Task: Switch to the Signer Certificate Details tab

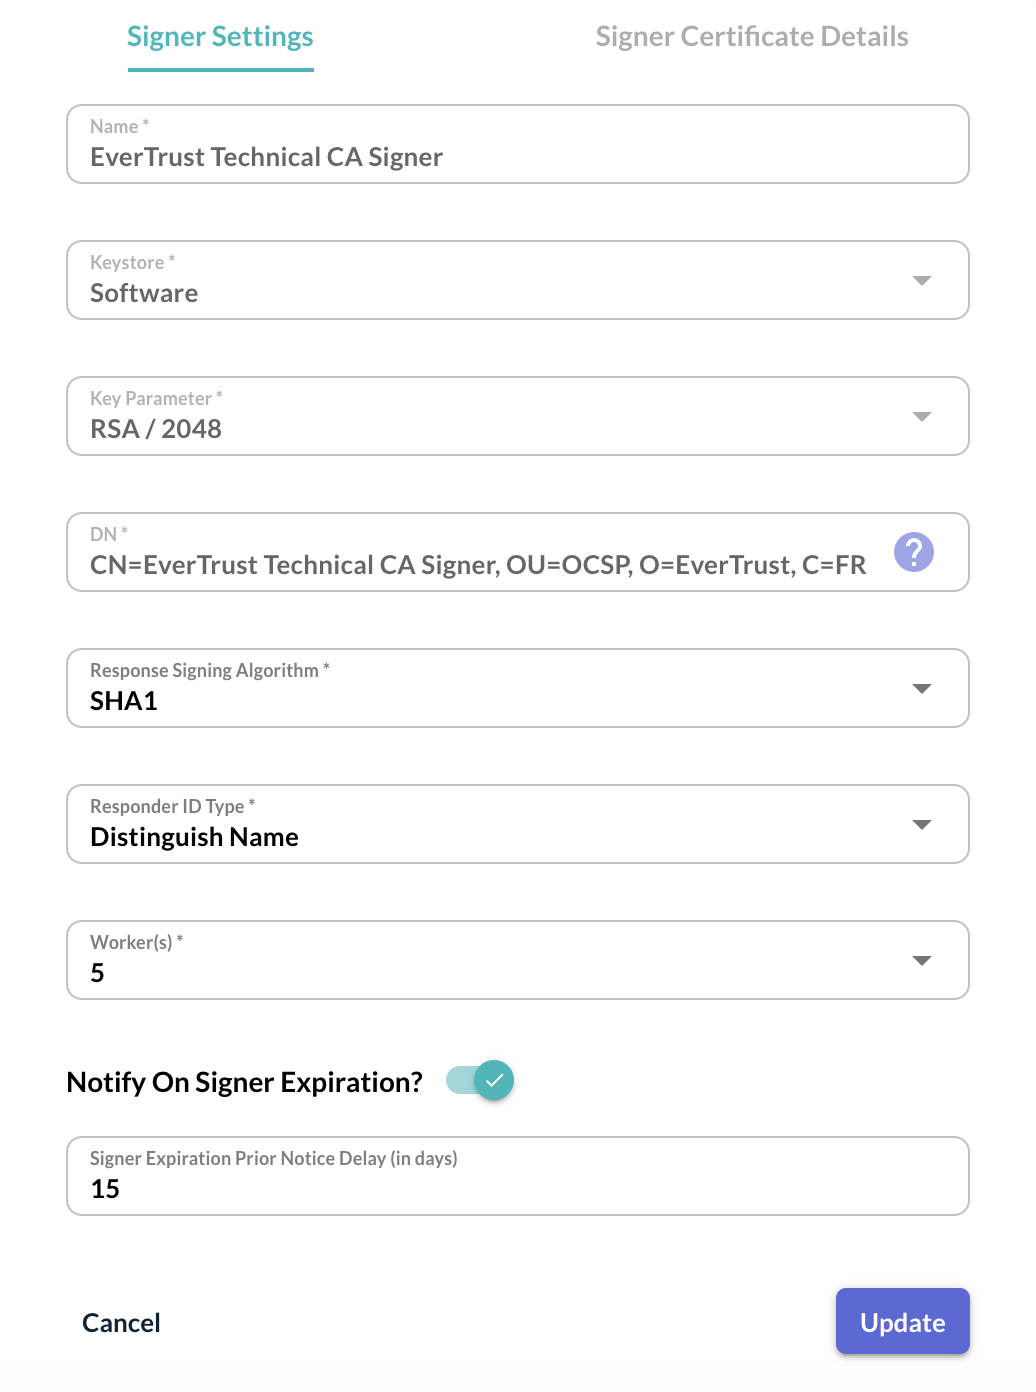Action: click(751, 37)
